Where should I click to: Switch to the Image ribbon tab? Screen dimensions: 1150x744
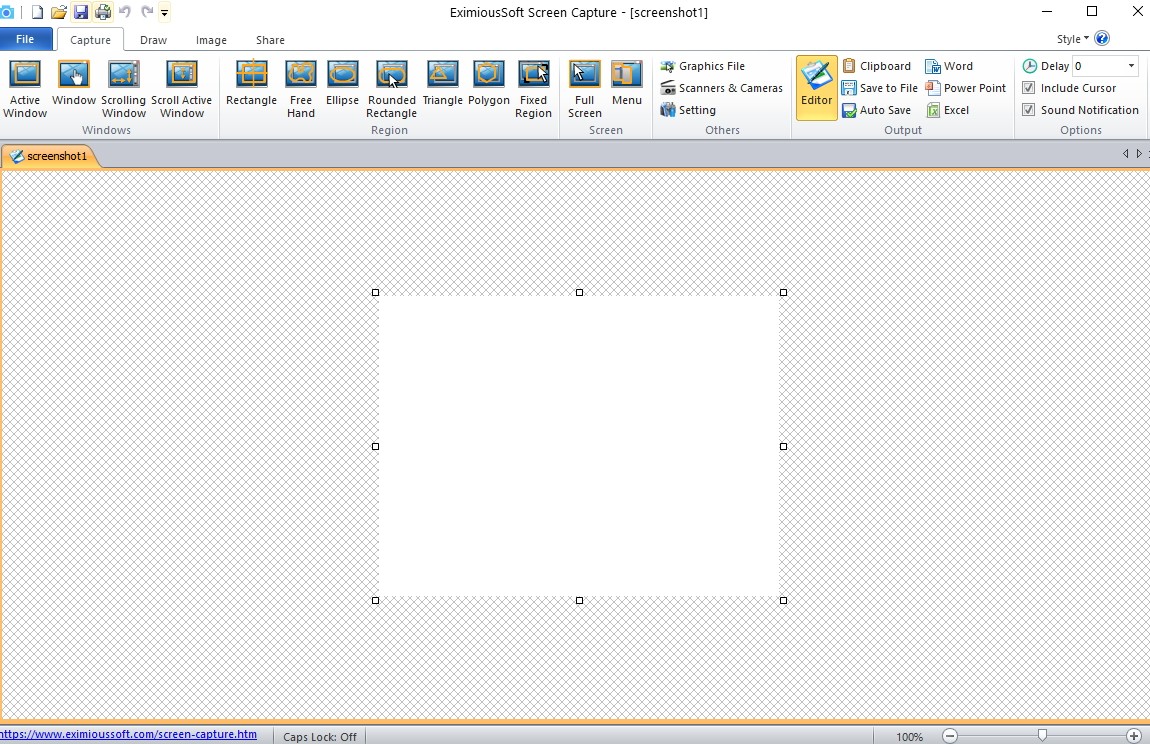211,40
